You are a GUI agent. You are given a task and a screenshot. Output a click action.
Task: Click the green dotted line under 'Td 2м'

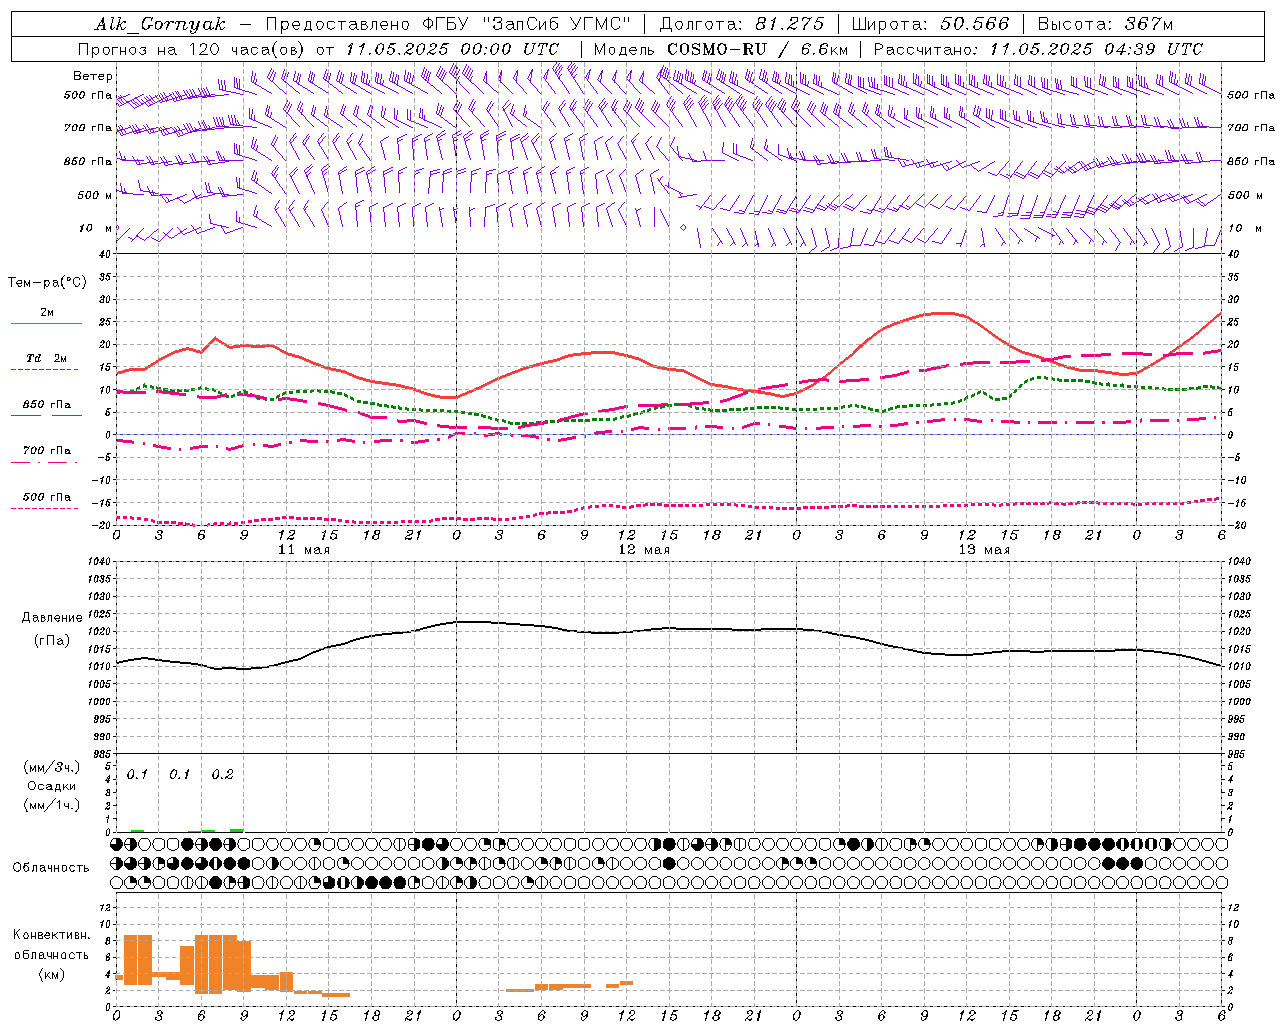click(44, 370)
